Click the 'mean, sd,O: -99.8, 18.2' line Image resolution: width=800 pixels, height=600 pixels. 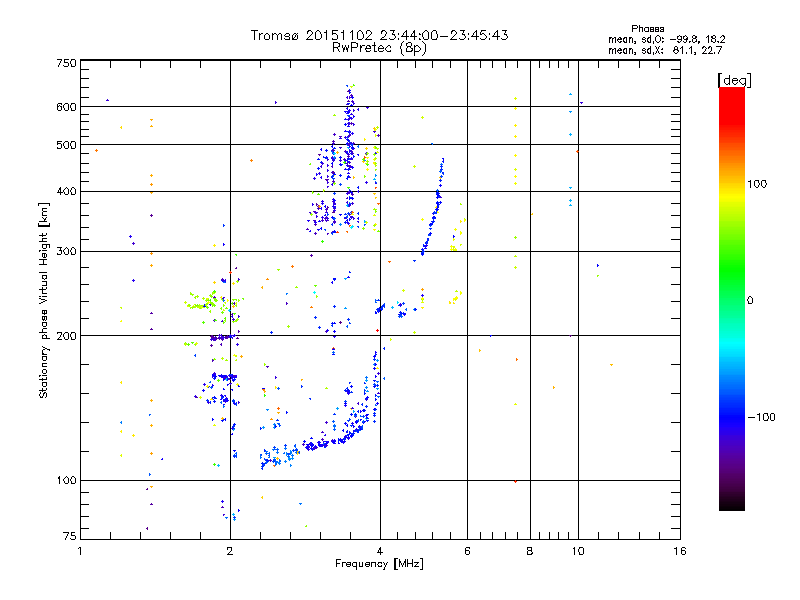(666, 39)
